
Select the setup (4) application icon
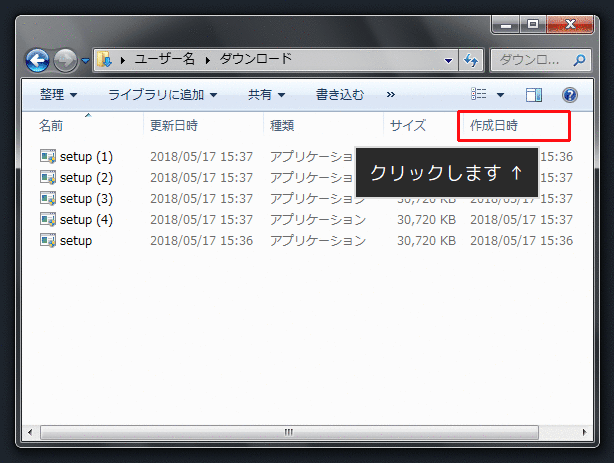click(x=47, y=219)
